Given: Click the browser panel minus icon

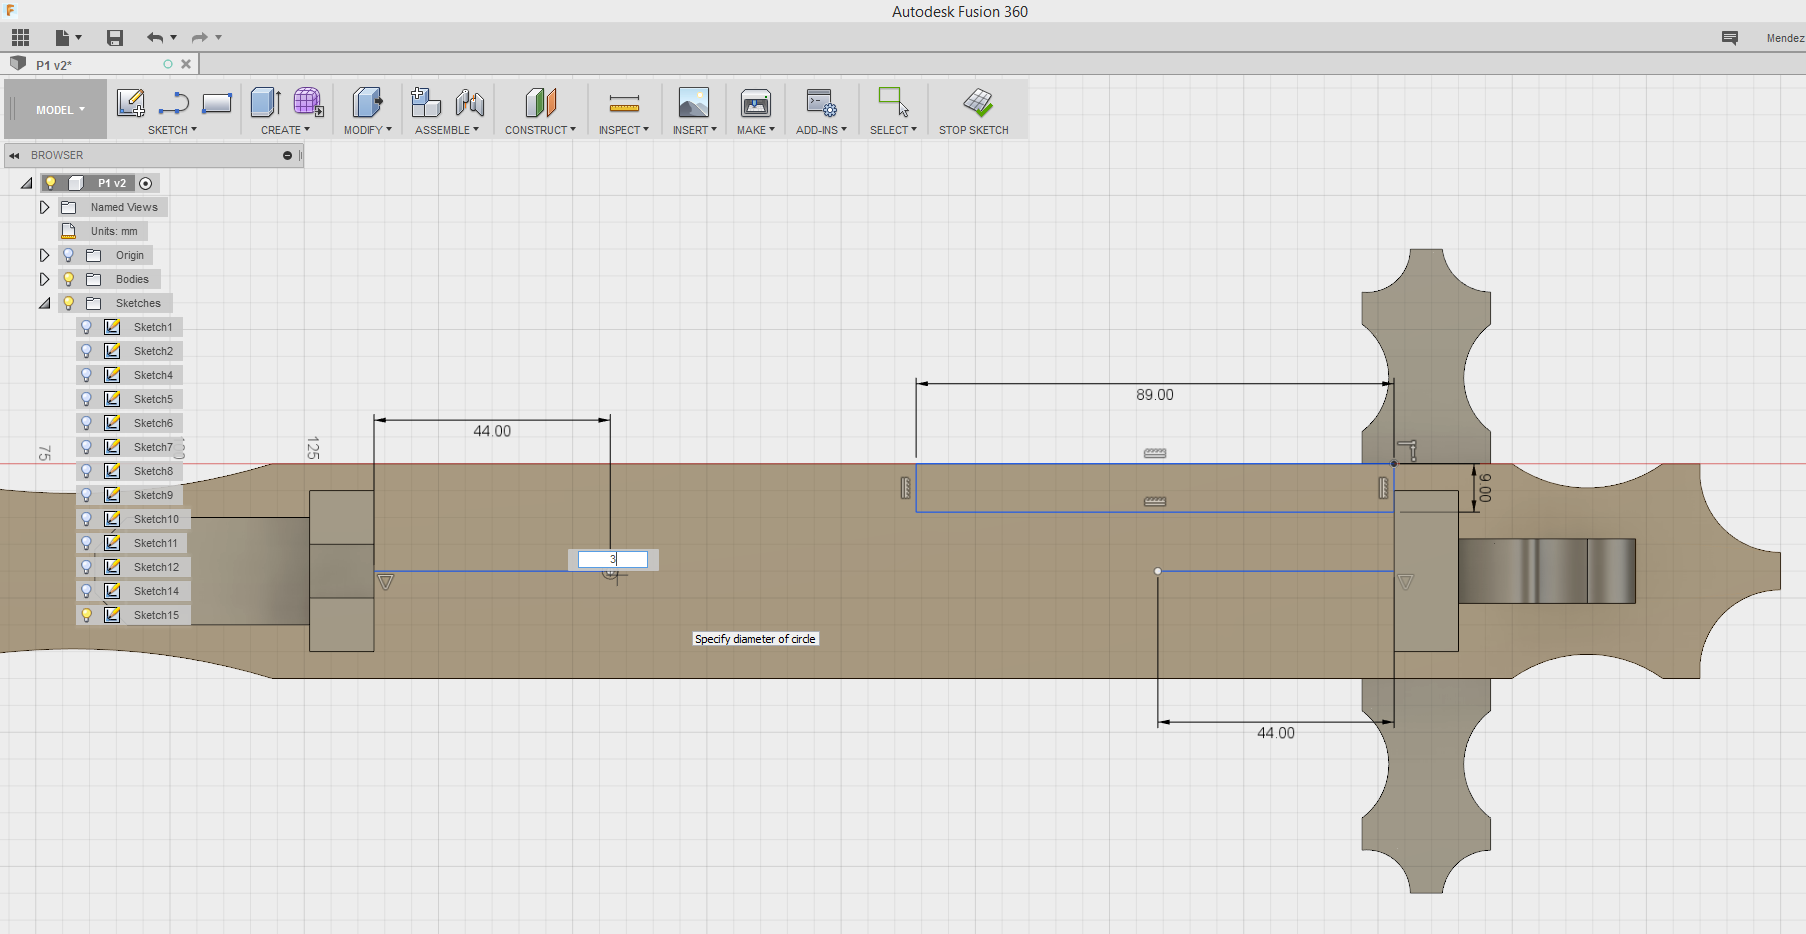Looking at the screenshot, I should tap(287, 155).
